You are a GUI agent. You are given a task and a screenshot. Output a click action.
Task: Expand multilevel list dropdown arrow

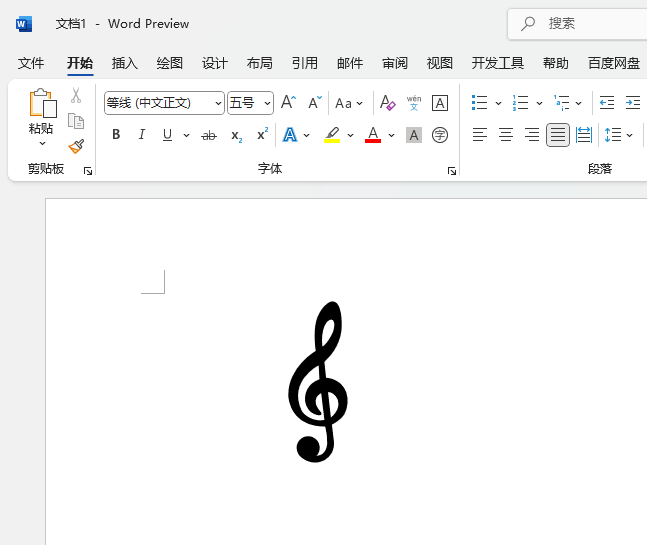[x=579, y=103]
